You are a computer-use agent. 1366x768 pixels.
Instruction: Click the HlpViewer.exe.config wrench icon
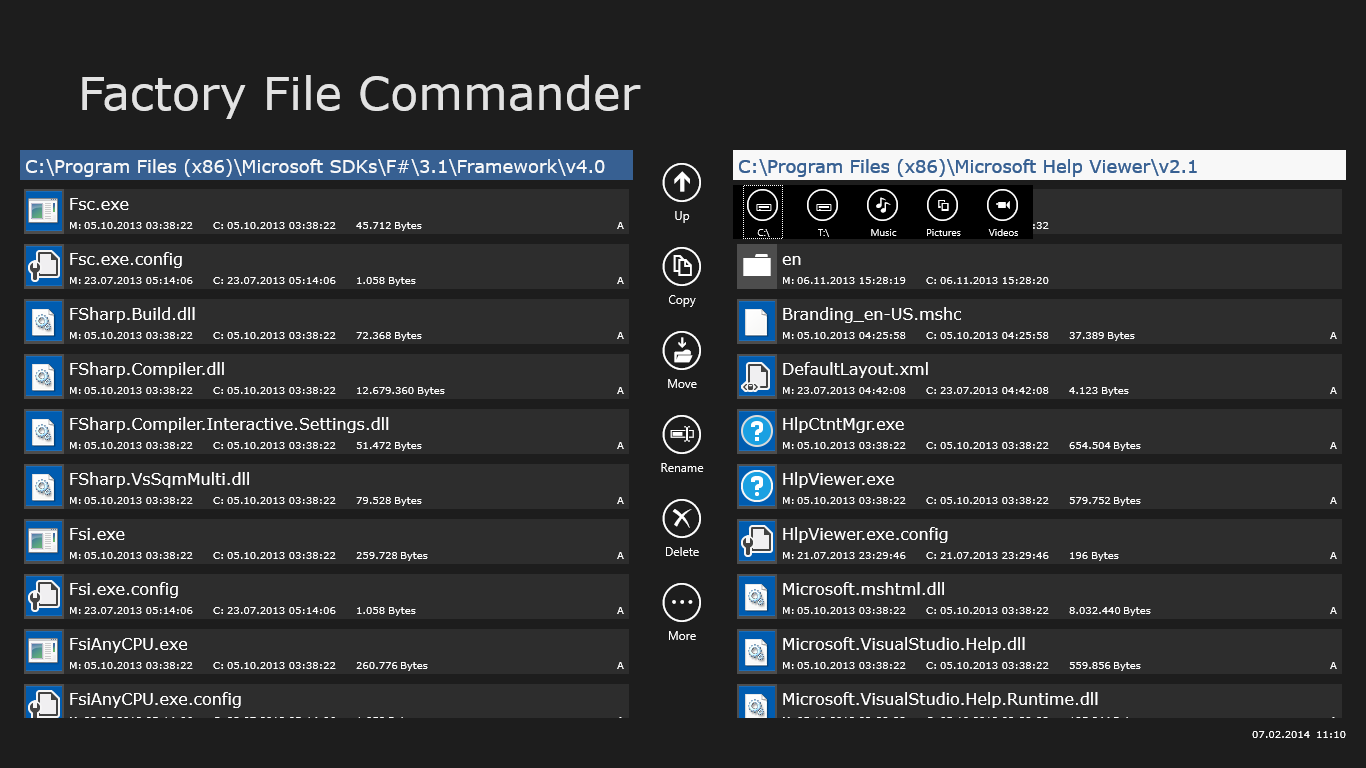[757, 541]
